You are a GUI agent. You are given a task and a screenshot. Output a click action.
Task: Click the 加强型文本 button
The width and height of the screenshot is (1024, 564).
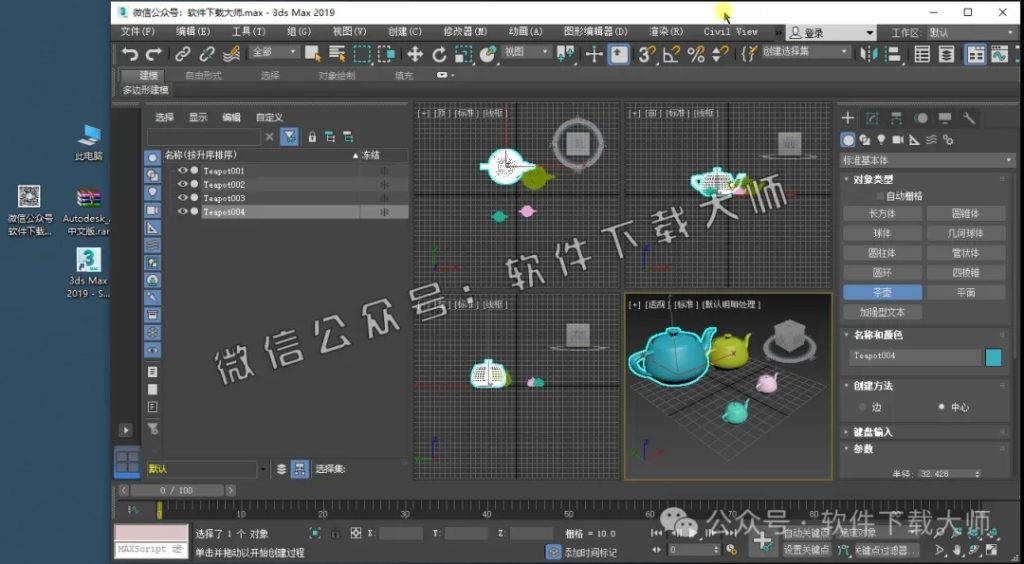[882, 312]
